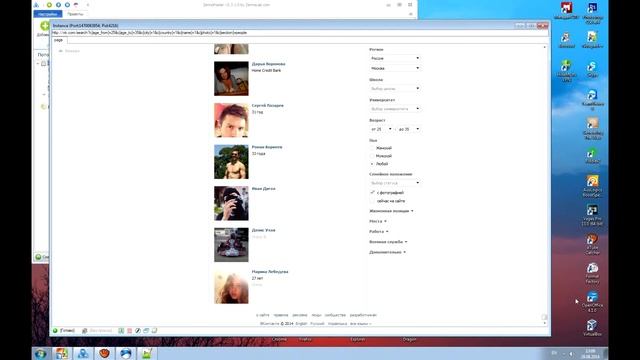Expand the Работа filter section
This screenshot has width=640, height=360.
pyautogui.click(x=378, y=231)
